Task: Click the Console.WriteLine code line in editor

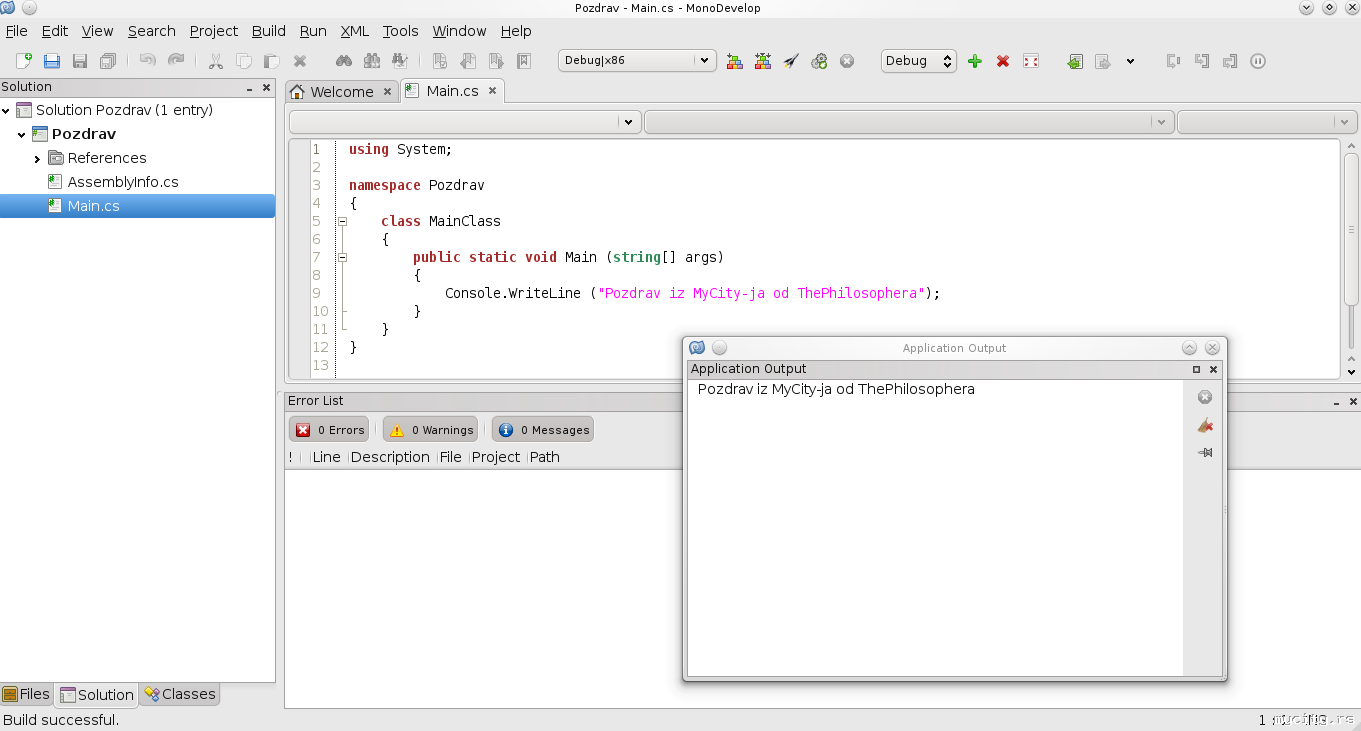Action: point(693,293)
